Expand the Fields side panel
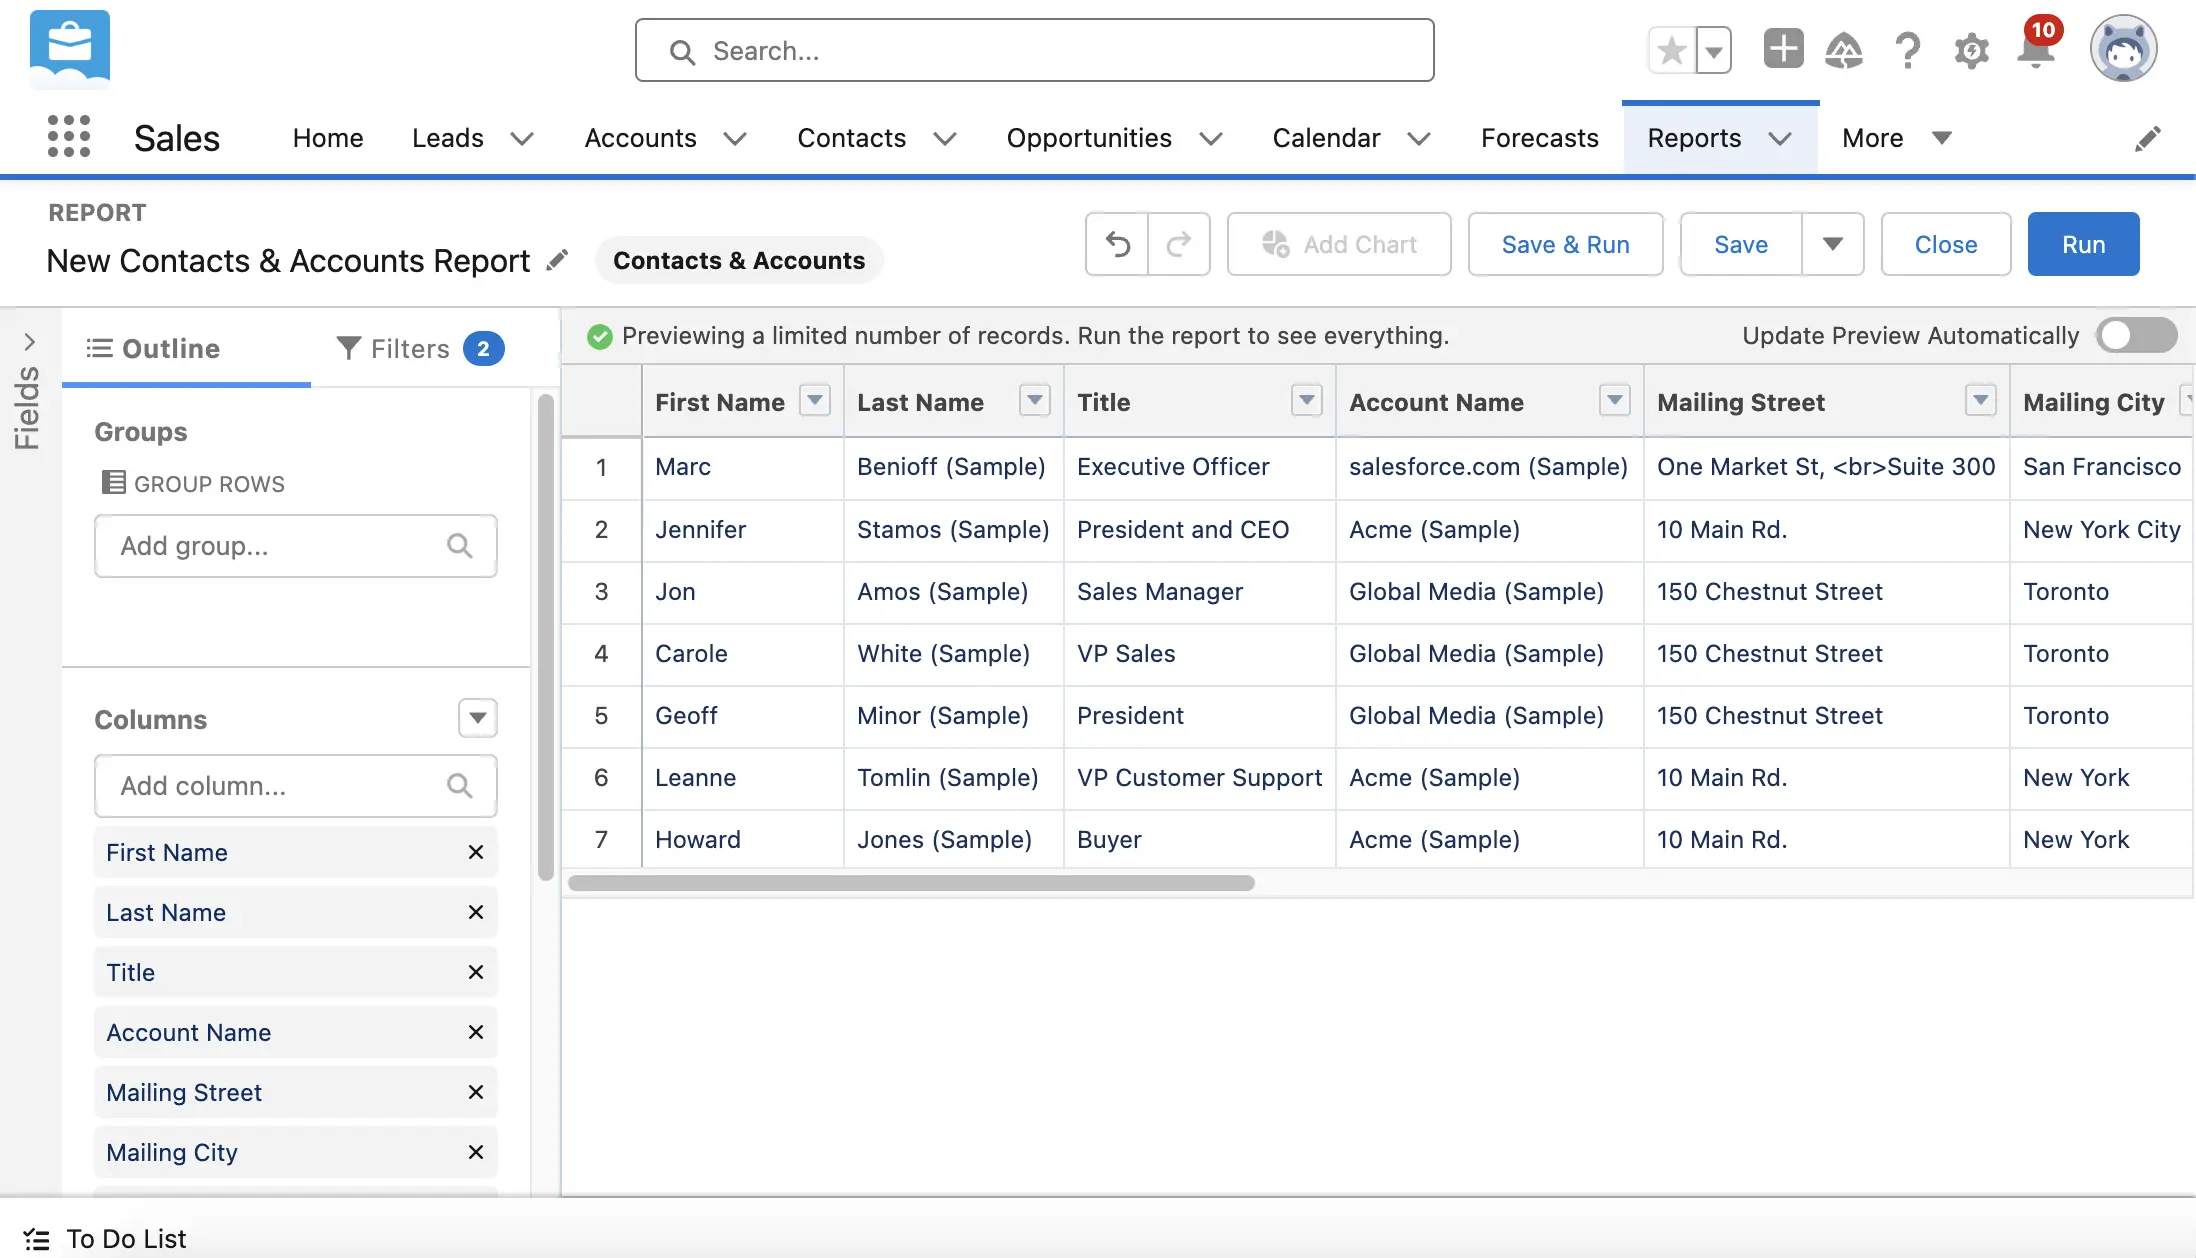Viewport: 2196px width, 1258px height. 29,342
